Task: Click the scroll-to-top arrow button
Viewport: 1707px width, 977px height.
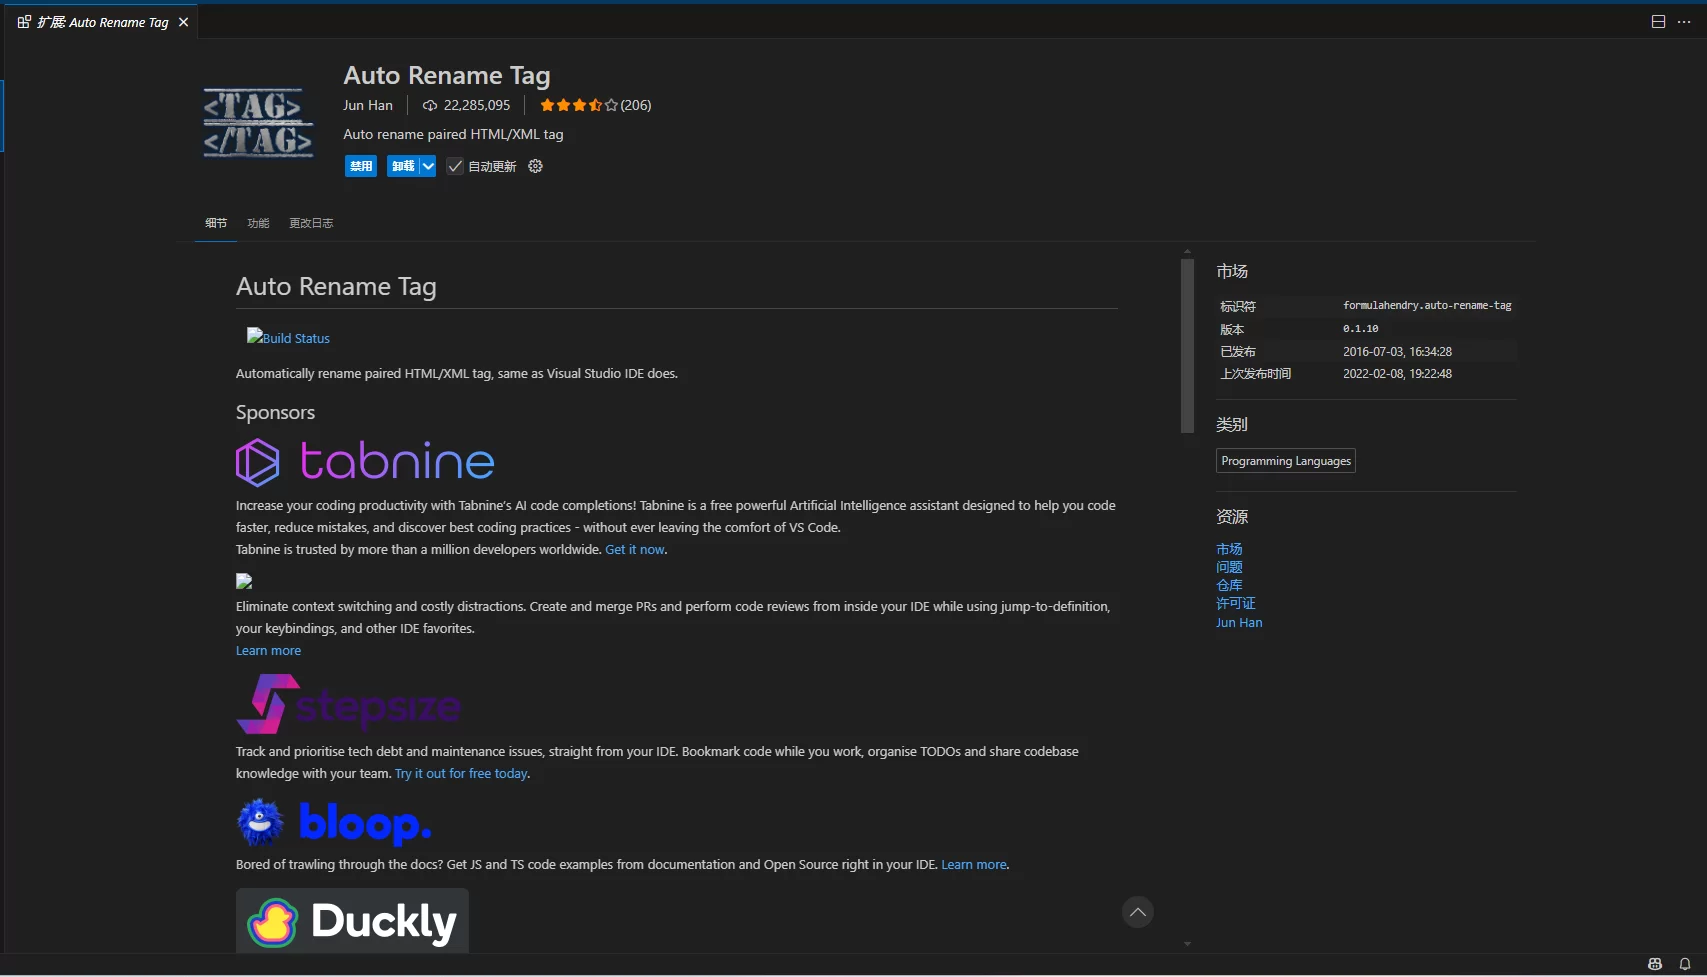Action: [1137, 912]
